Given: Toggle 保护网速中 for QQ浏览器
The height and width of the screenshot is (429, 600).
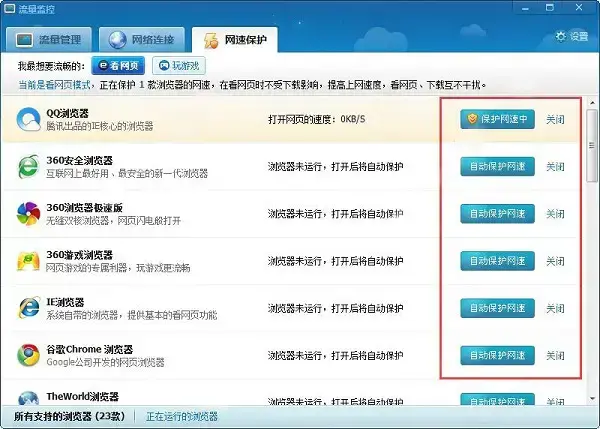Looking at the screenshot, I should click(497, 119).
